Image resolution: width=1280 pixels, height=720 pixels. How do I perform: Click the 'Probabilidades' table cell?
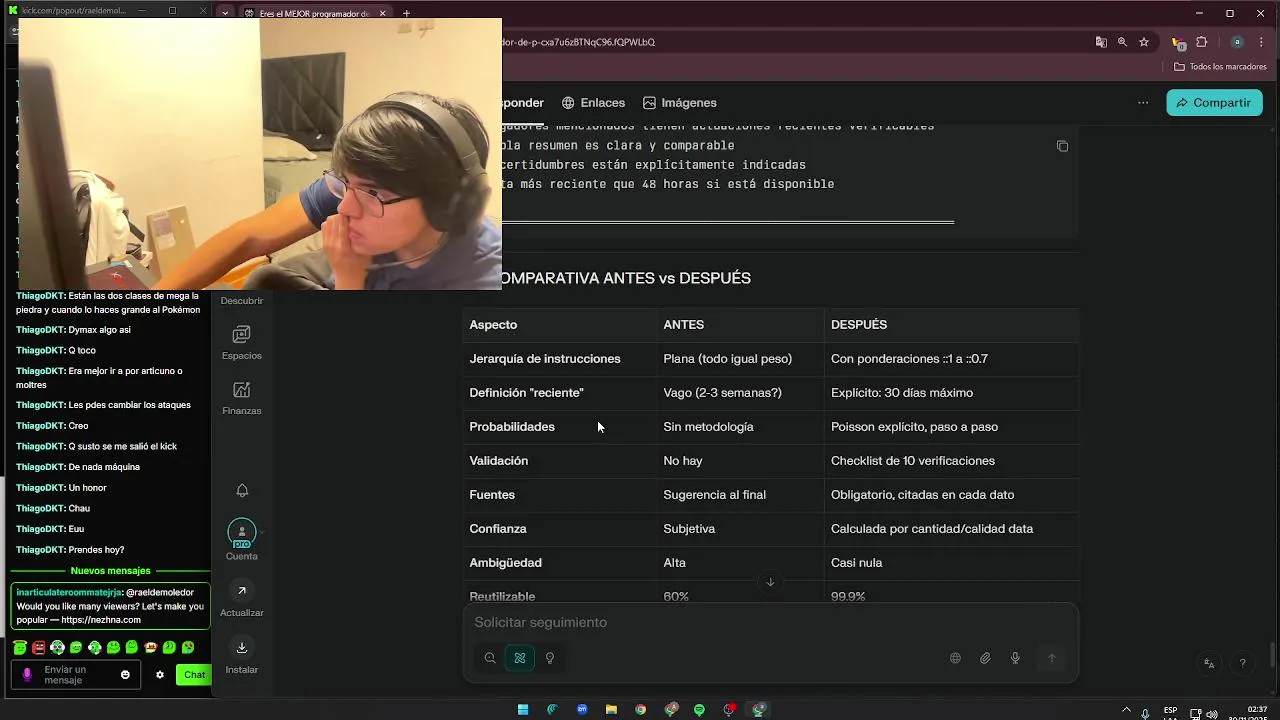pyautogui.click(x=511, y=427)
